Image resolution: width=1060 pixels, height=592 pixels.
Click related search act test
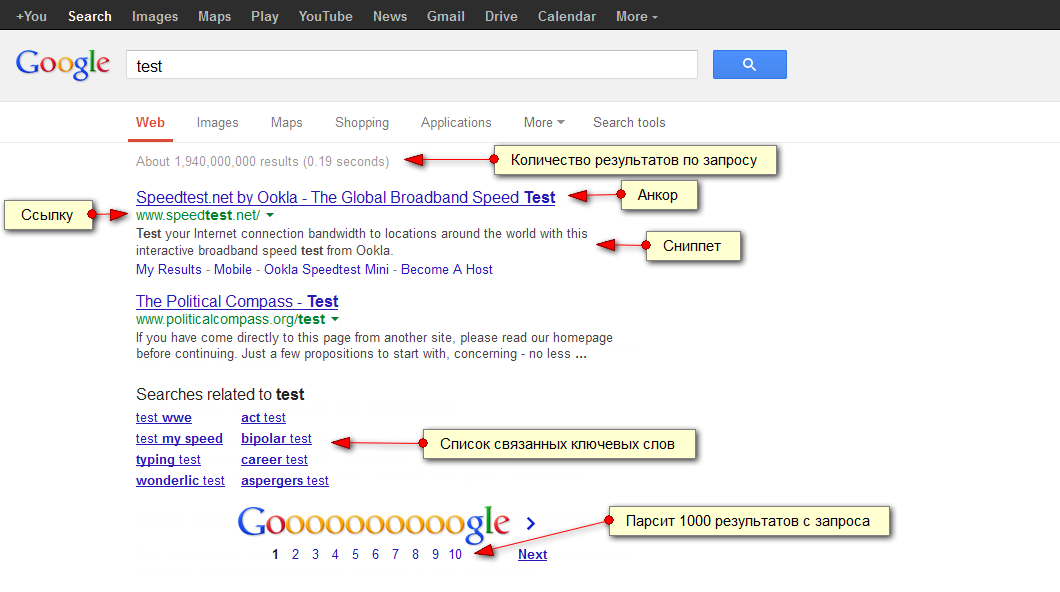263,418
